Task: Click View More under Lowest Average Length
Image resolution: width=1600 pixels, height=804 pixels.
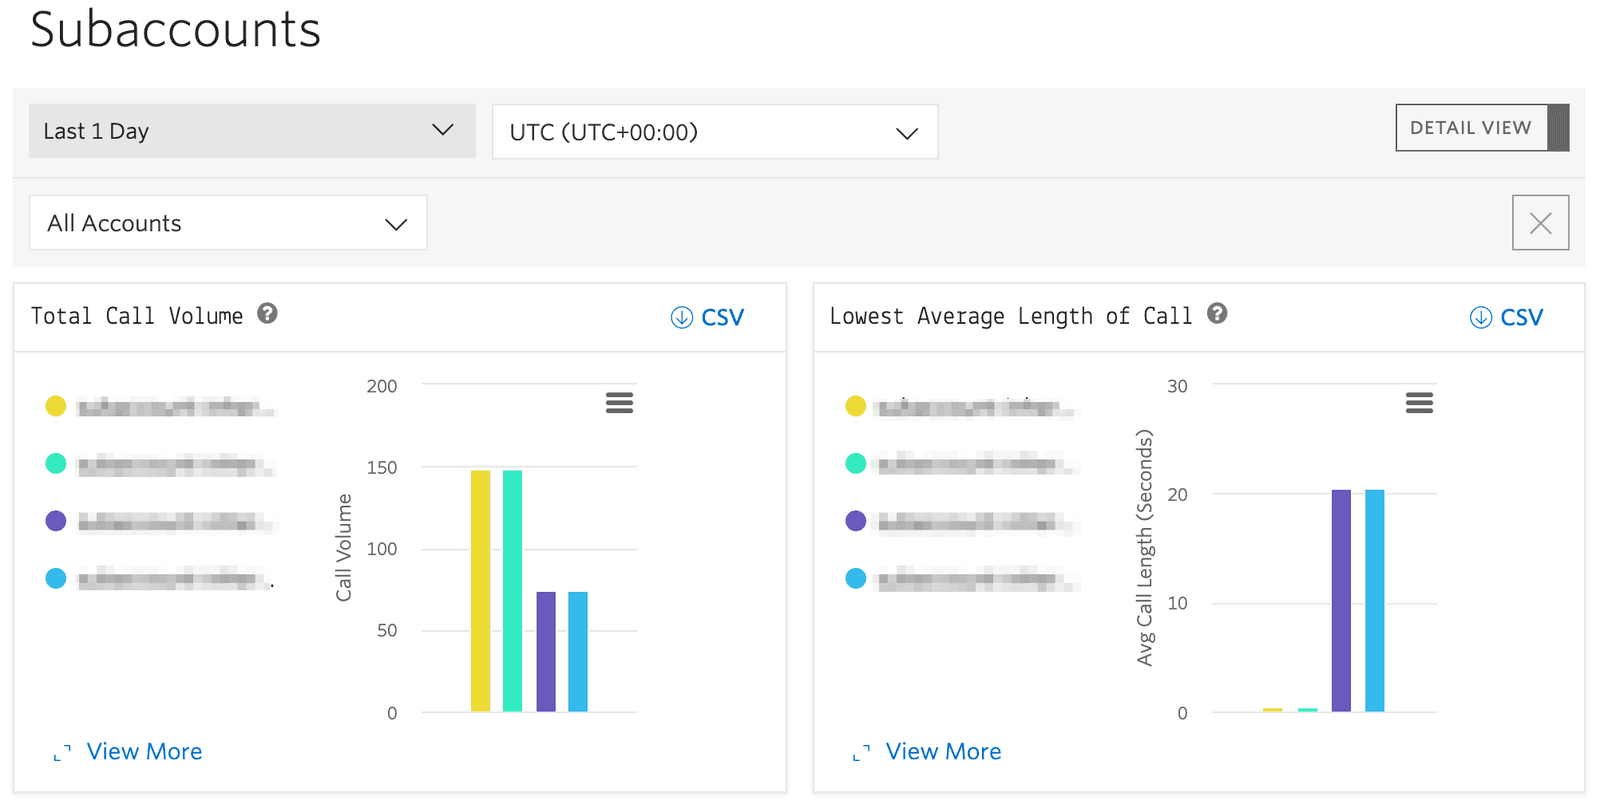Action: coord(943,752)
